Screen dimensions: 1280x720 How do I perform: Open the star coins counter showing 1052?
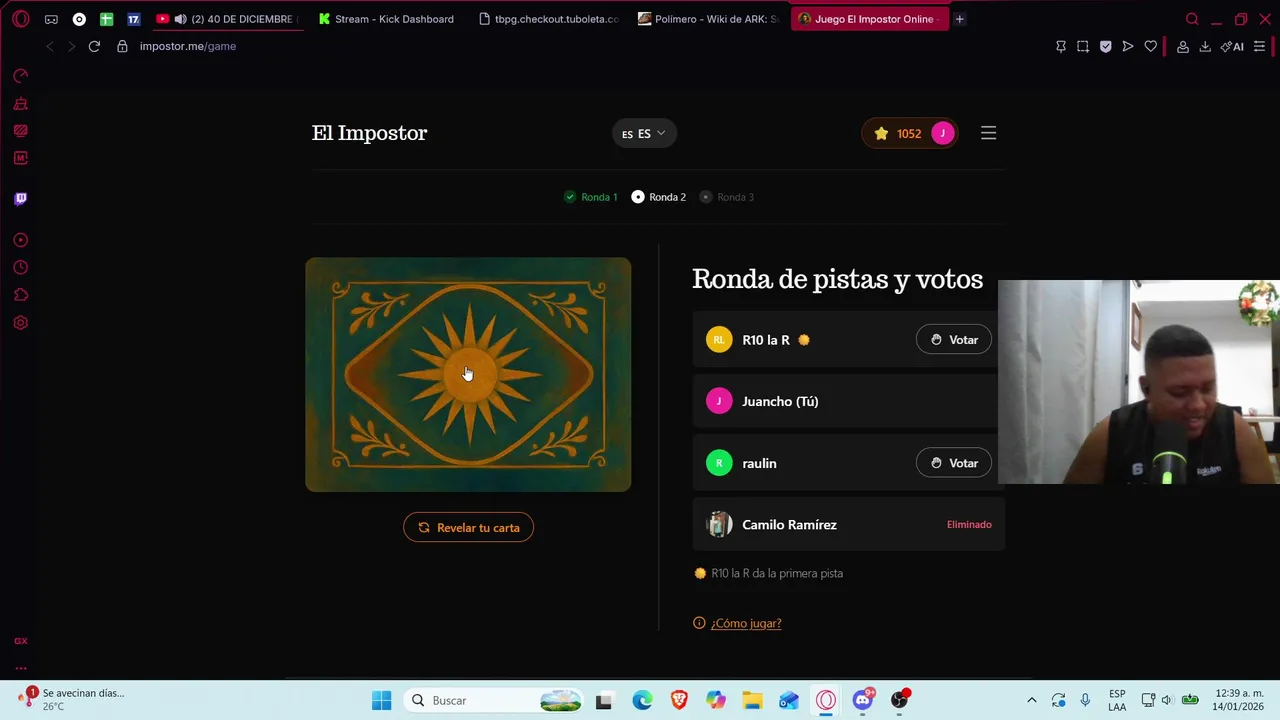click(x=897, y=133)
